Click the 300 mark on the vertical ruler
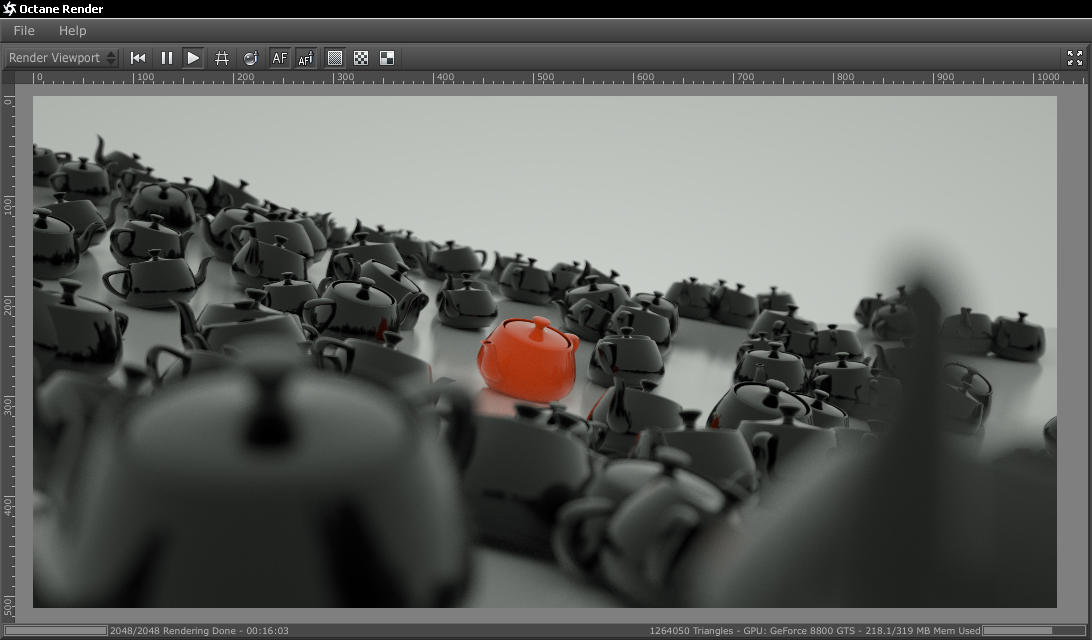Viewport: 1092px width, 640px height. 8,405
